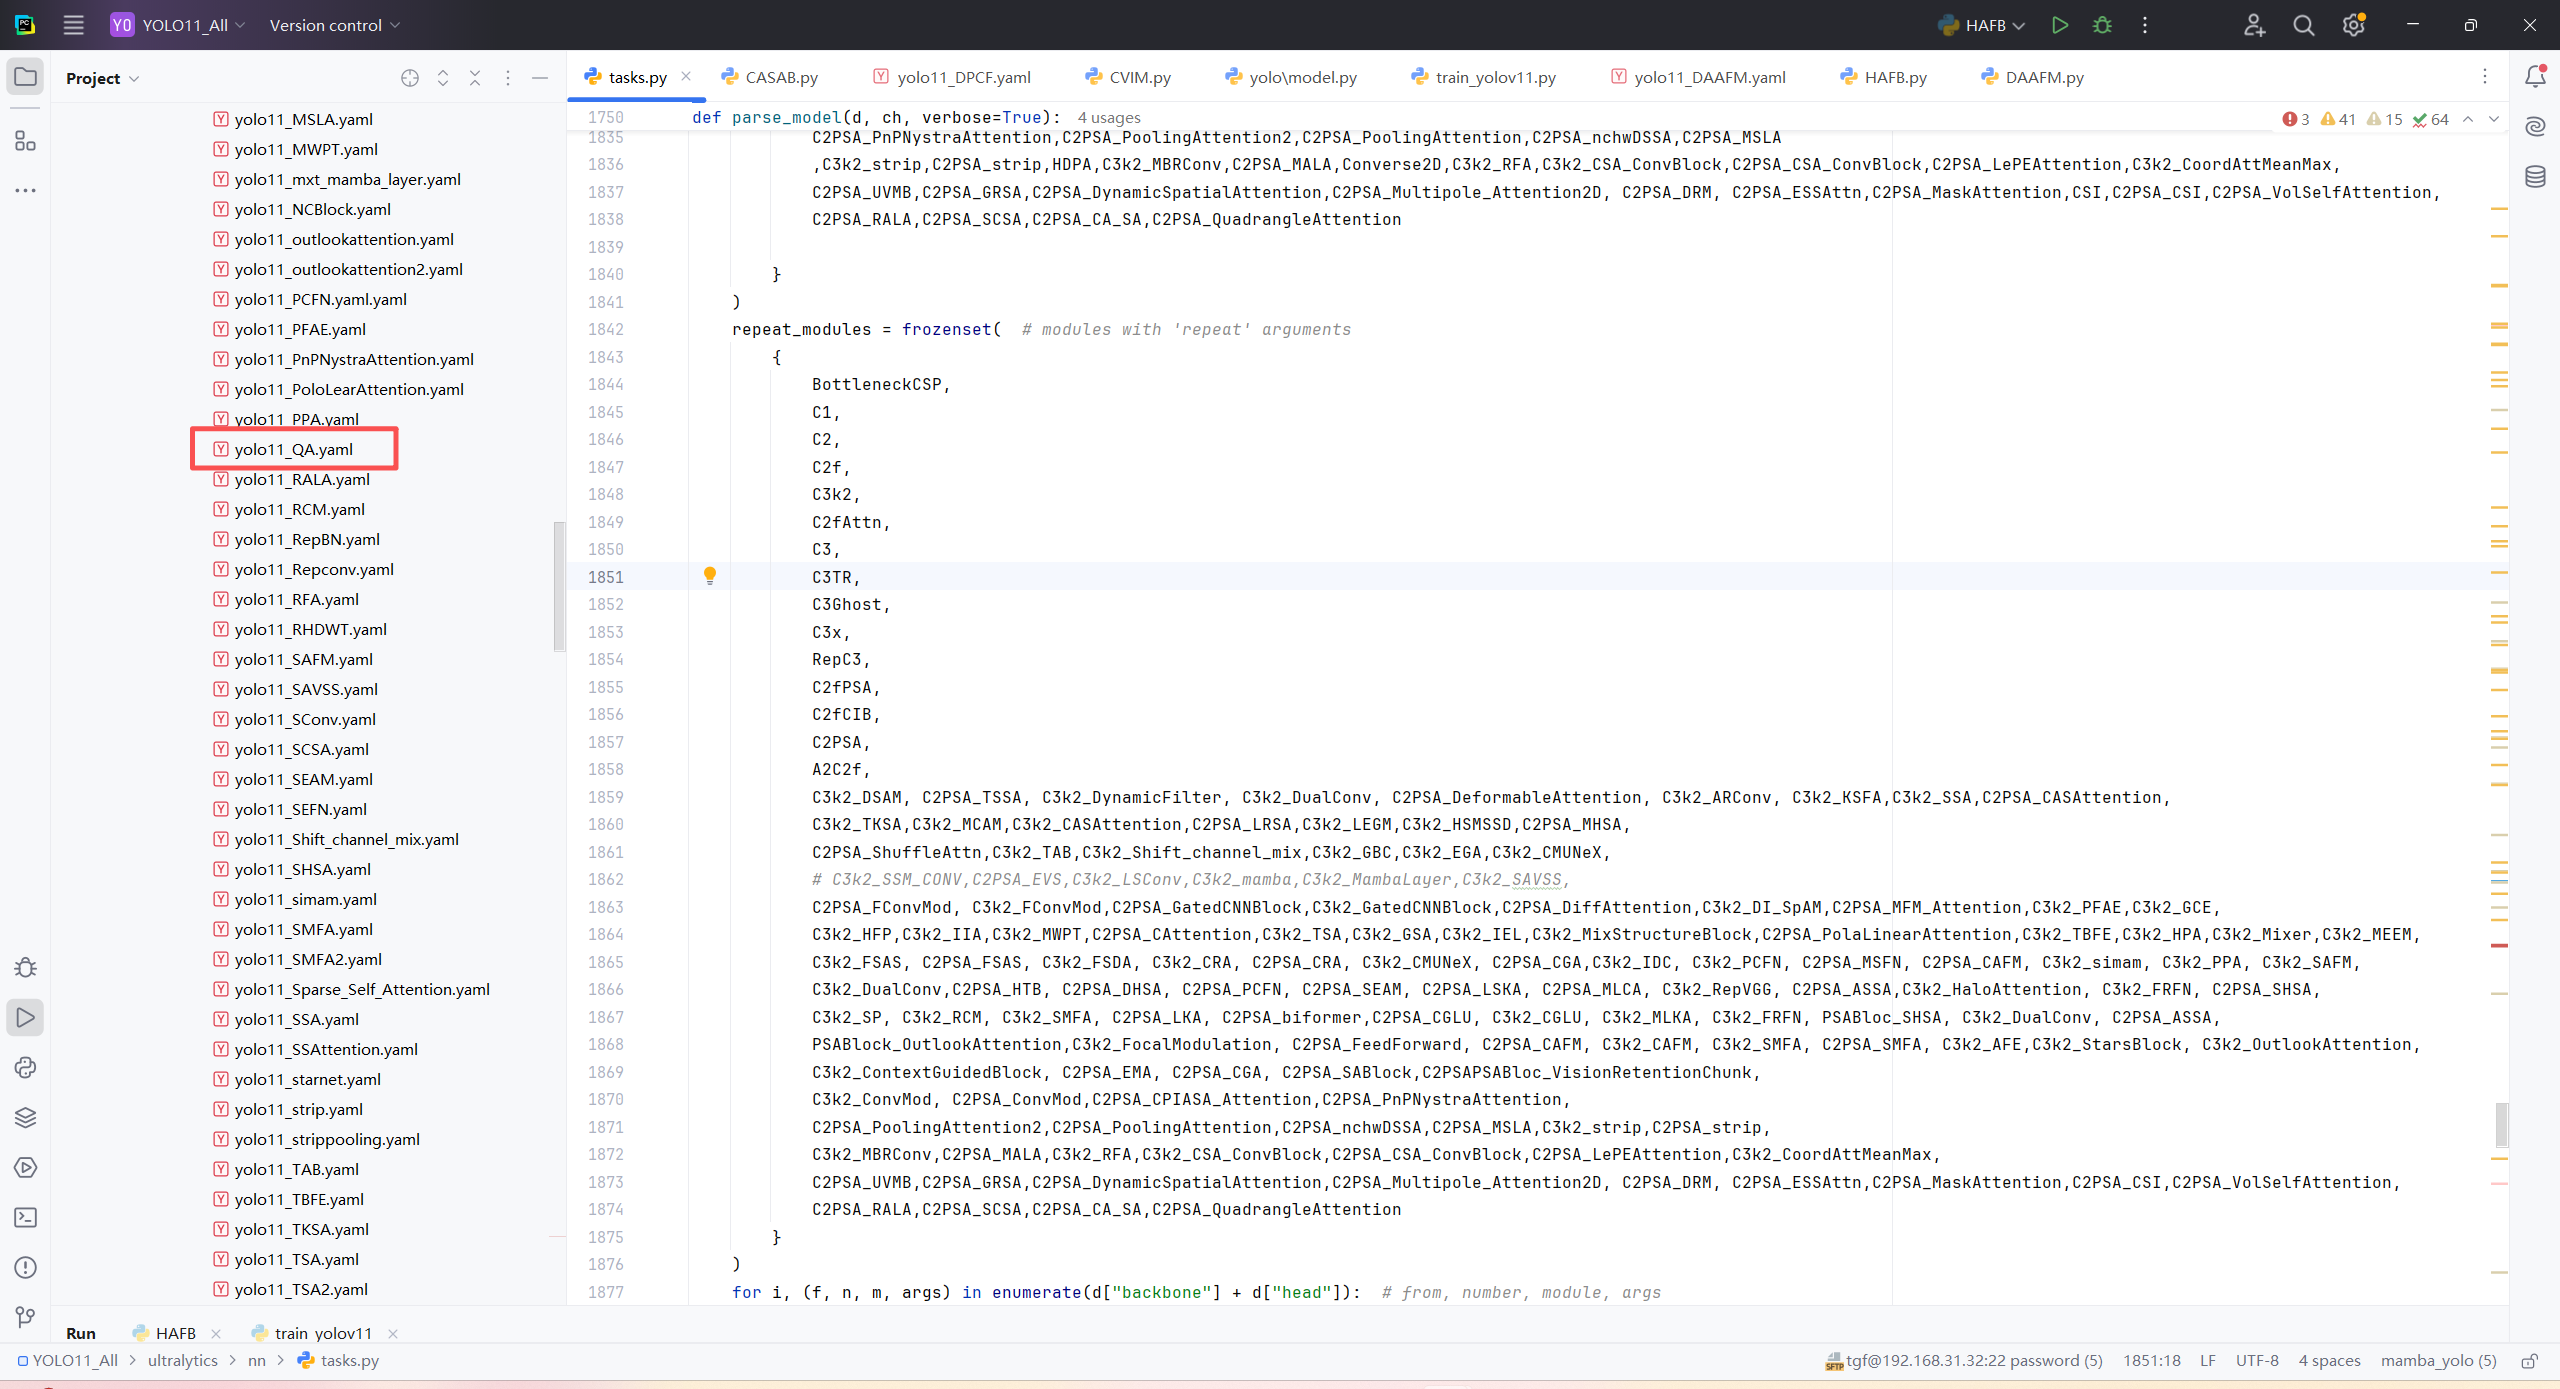Screen dimensions: 2560x1389
Task: Toggle read-only lock icon in status bar
Action: (2530, 1361)
